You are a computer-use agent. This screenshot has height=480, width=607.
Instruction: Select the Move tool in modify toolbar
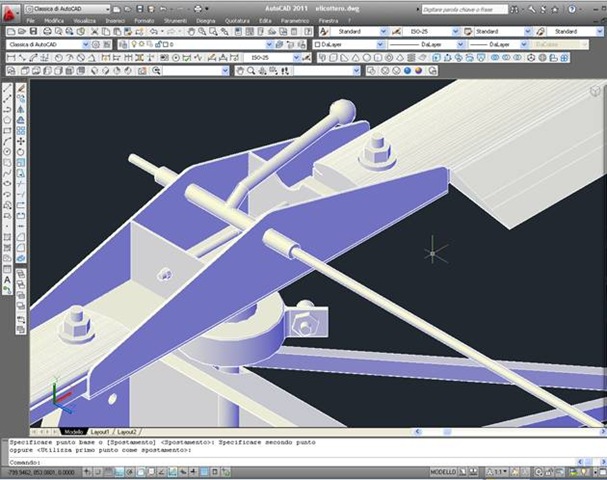pos(20,141)
